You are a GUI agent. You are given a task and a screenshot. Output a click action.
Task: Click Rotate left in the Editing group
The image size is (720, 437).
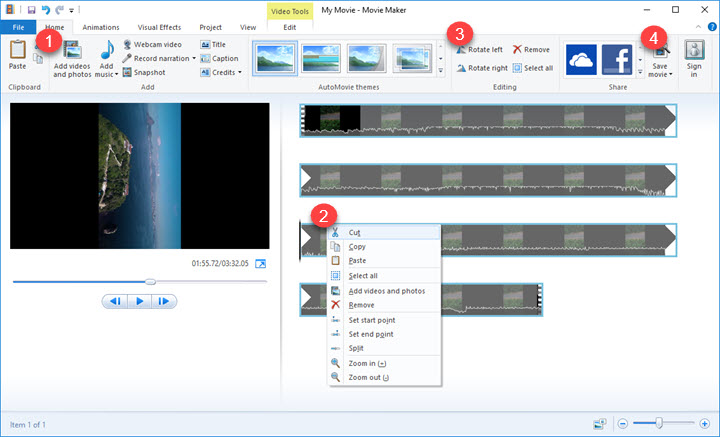479,50
